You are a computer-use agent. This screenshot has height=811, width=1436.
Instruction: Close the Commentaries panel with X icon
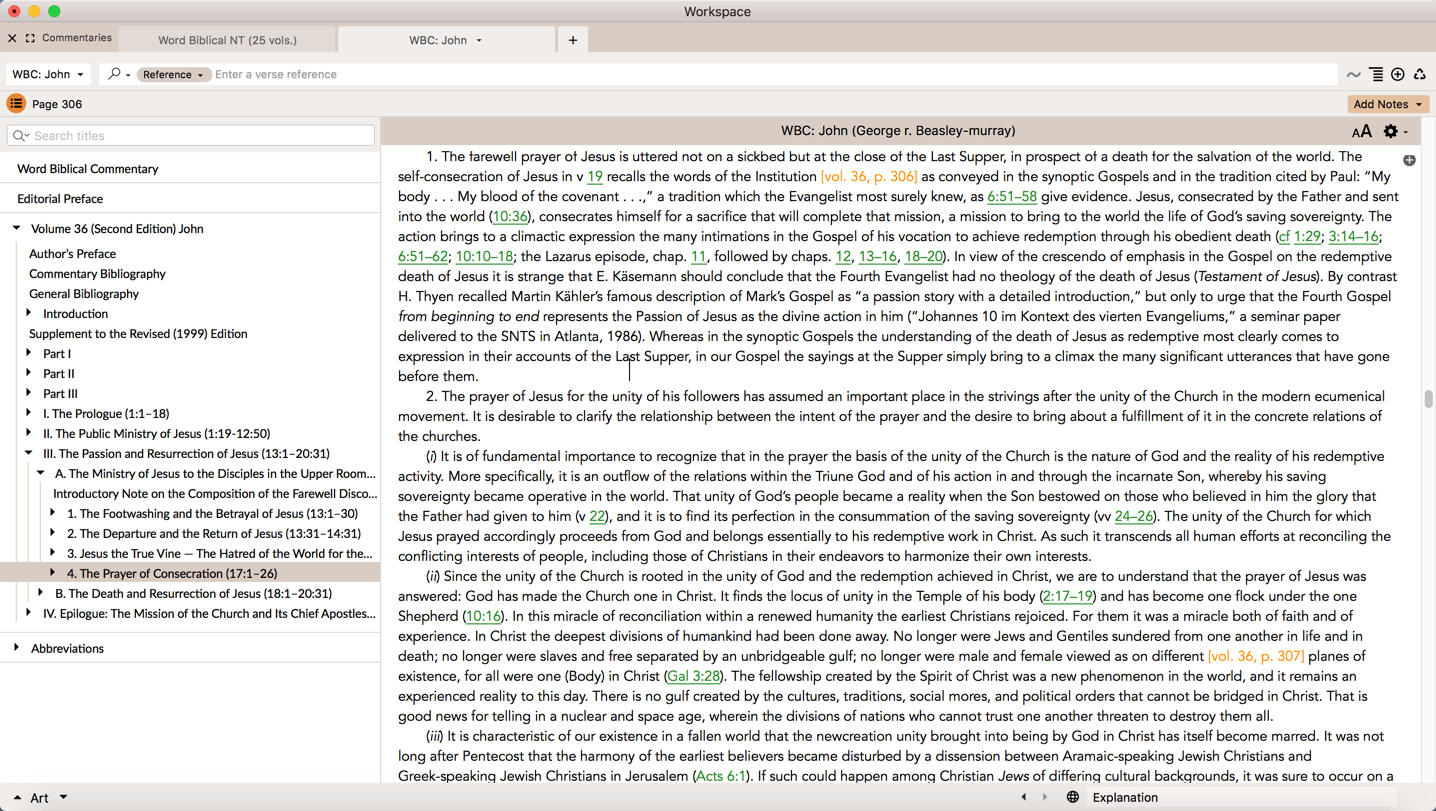(x=12, y=38)
